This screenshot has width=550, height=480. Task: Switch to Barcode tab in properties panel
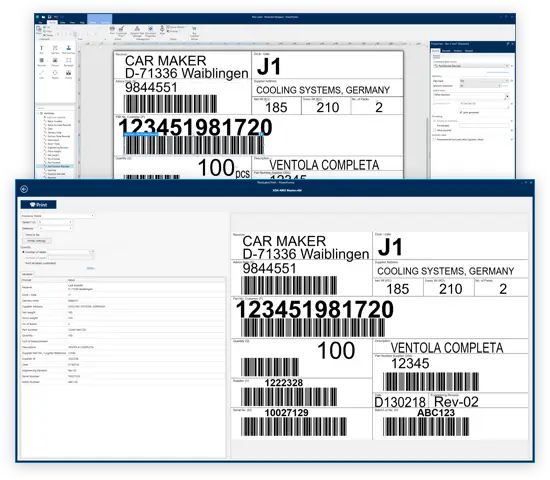[446, 51]
